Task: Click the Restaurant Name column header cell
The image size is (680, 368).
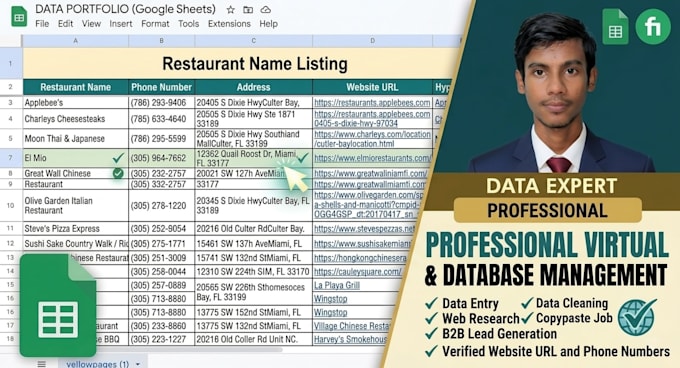Action: [x=75, y=87]
